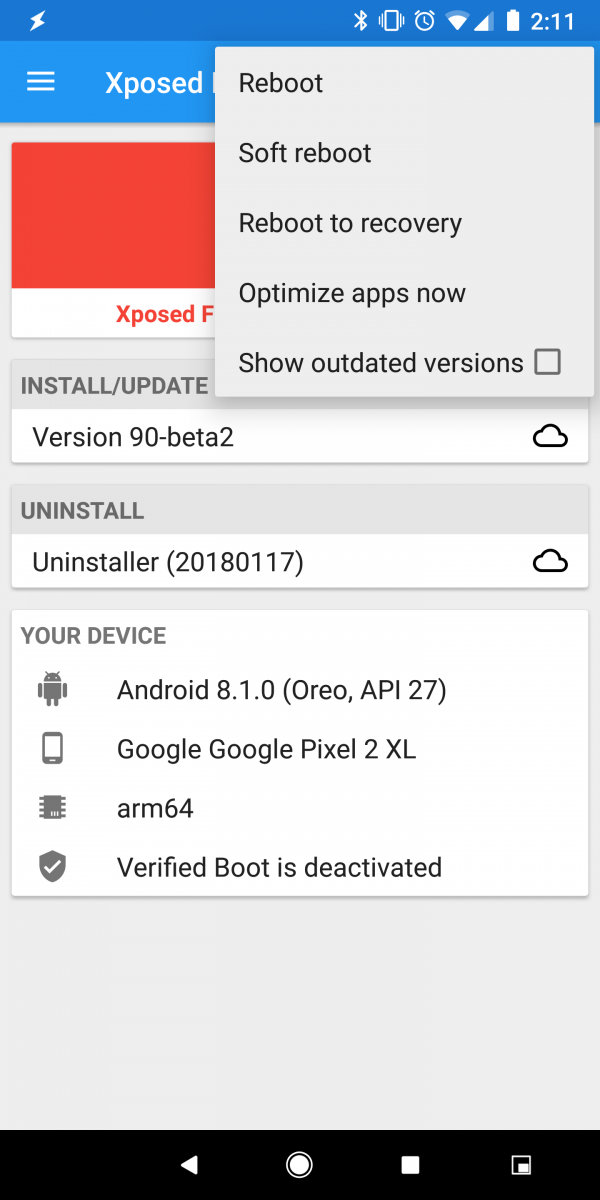The height and width of the screenshot is (1200, 600).
Task: Tap the cloud icon beside Uninstaller (20180117)
Action: pyautogui.click(x=550, y=562)
